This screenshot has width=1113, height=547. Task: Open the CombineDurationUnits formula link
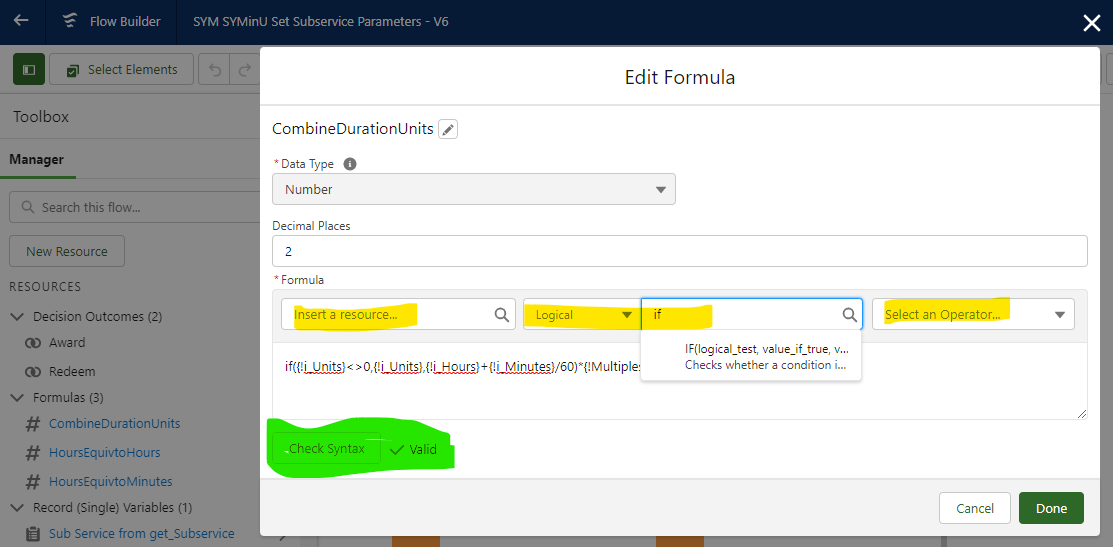[x=114, y=424]
